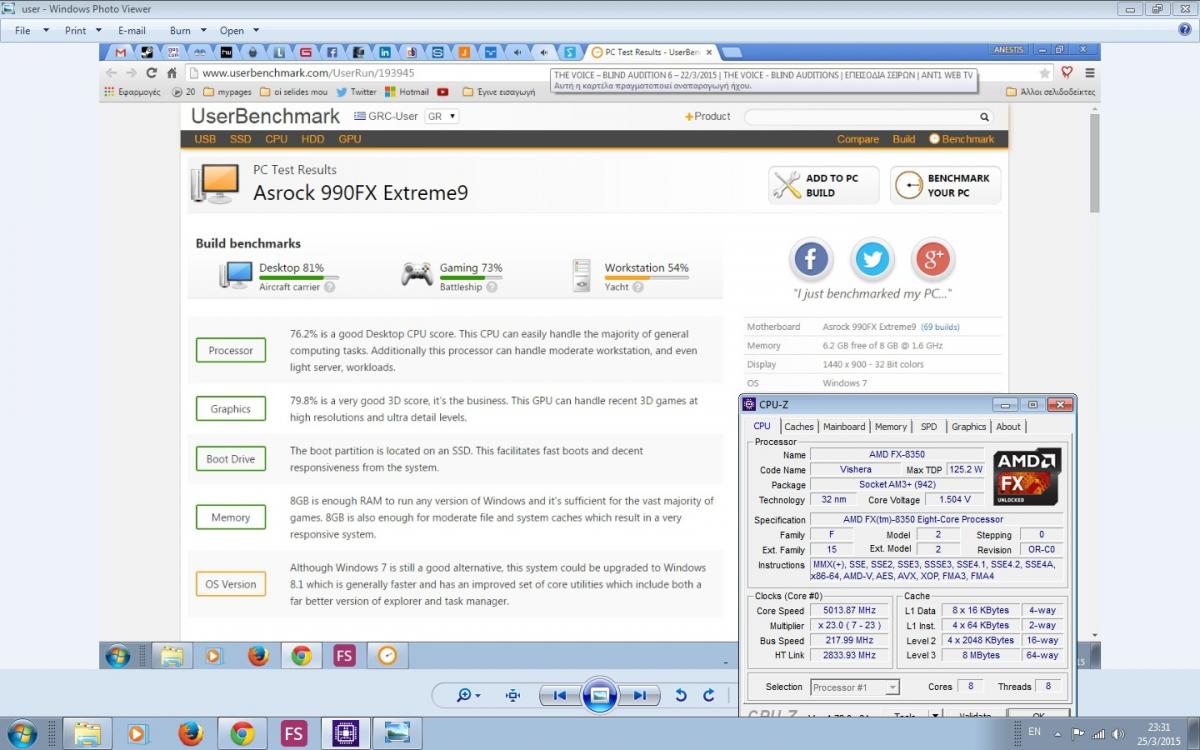This screenshot has height=750, width=1200.
Task: Click the CPU category in orange nav bar
Action: (x=276, y=139)
